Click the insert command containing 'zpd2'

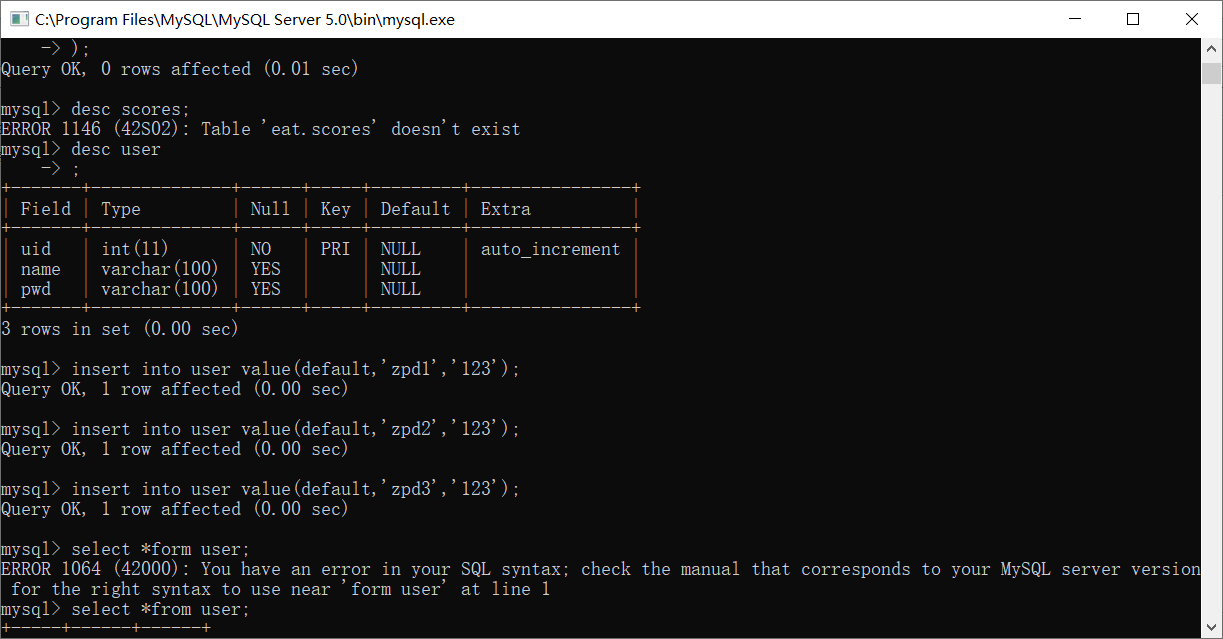[295, 429]
